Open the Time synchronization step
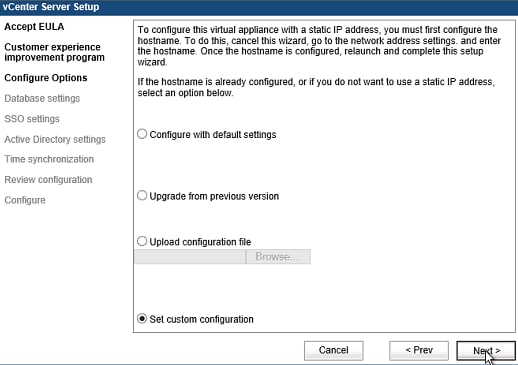The width and height of the screenshot is (518, 365). click(49, 159)
